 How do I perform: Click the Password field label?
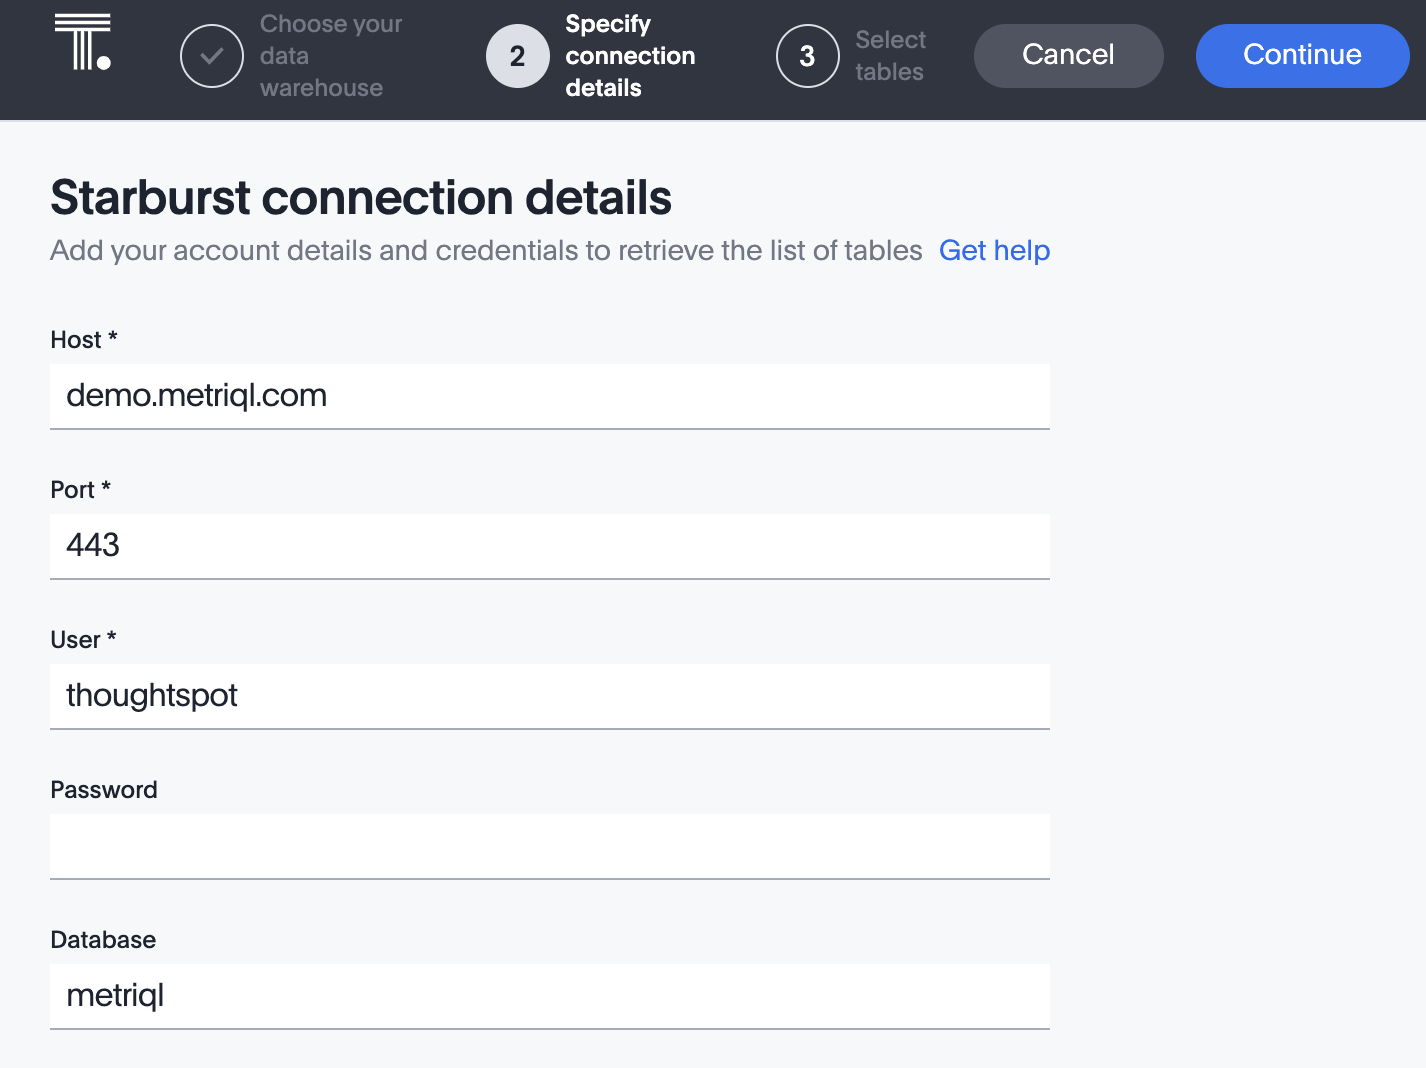coord(104,790)
